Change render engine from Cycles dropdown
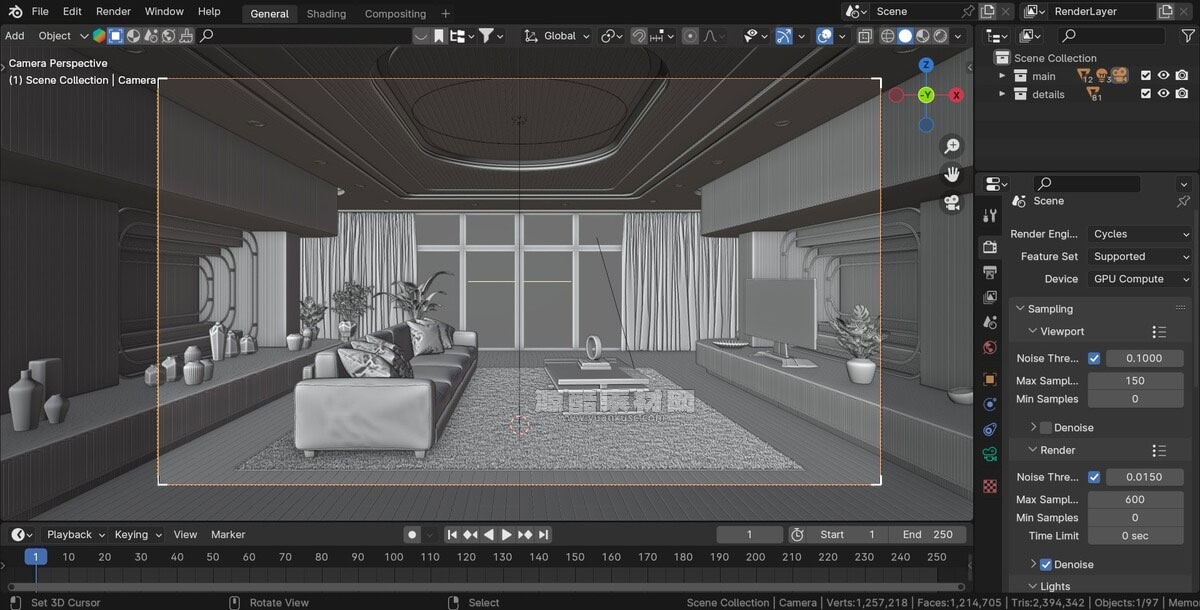The image size is (1200, 610). 1138,233
